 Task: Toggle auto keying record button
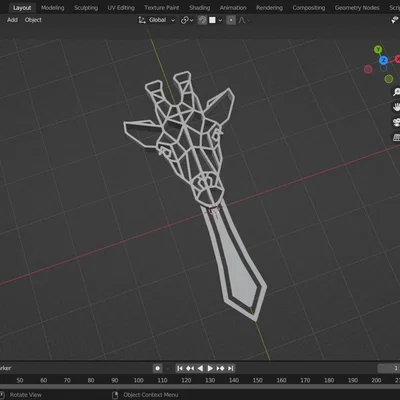(x=158, y=368)
